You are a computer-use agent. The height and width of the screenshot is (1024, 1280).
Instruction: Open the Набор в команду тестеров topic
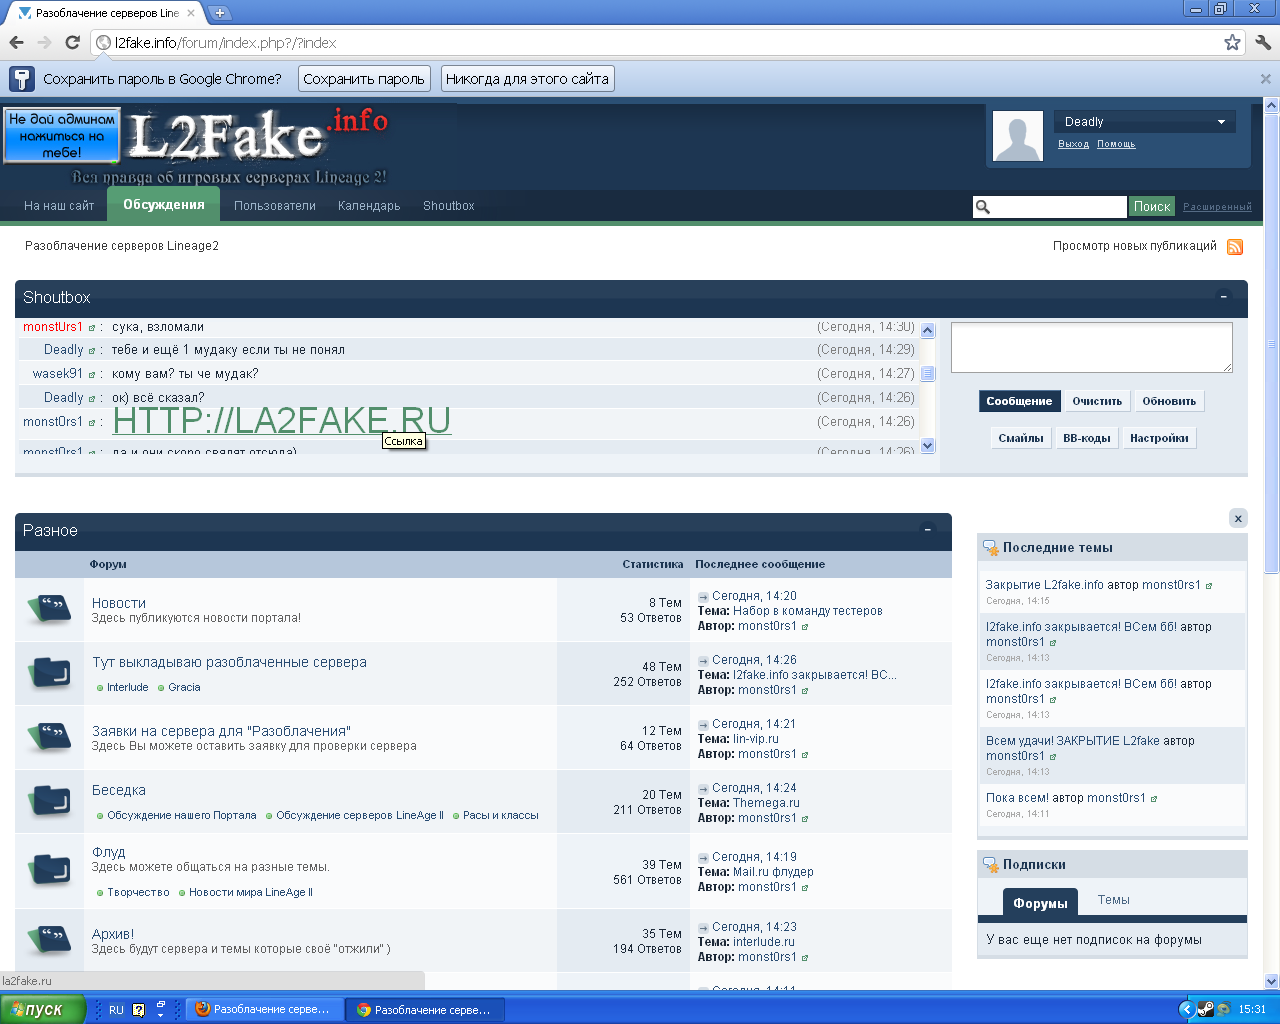808,611
